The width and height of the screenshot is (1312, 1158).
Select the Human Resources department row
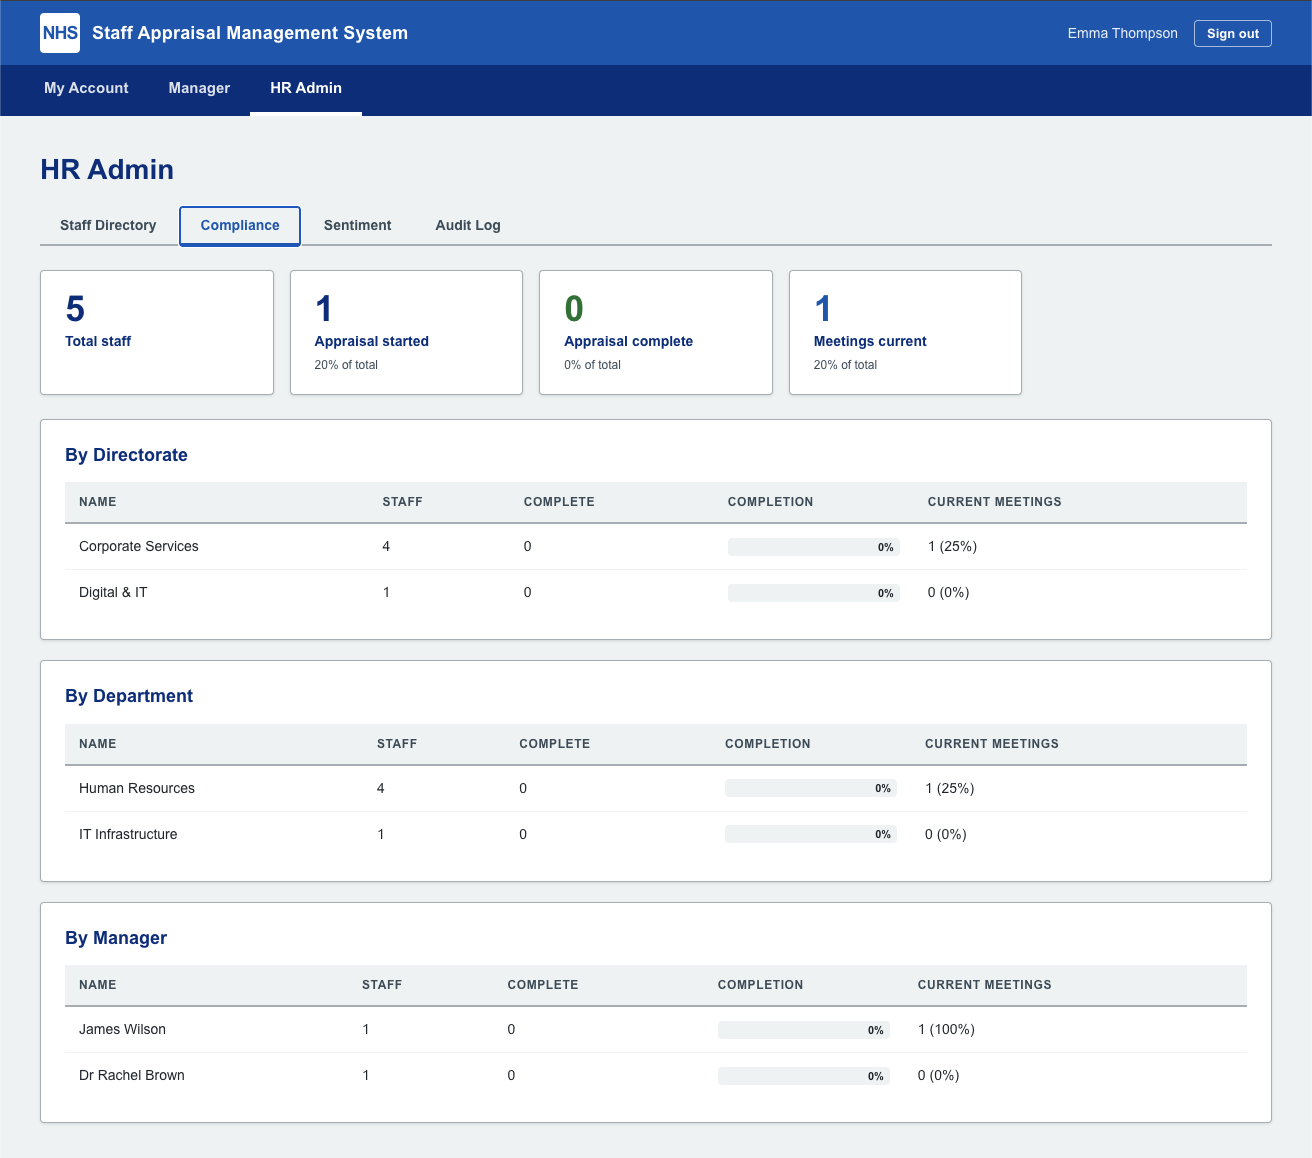pyautogui.click(x=136, y=788)
